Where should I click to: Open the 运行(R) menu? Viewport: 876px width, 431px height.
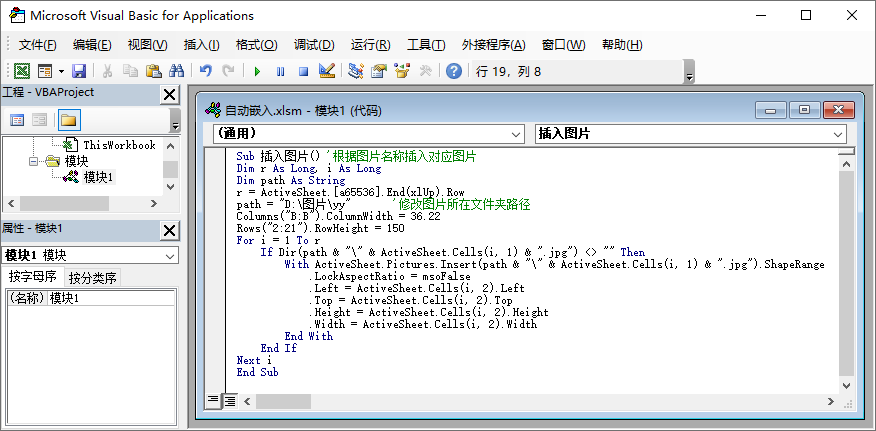(x=370, y=45)
